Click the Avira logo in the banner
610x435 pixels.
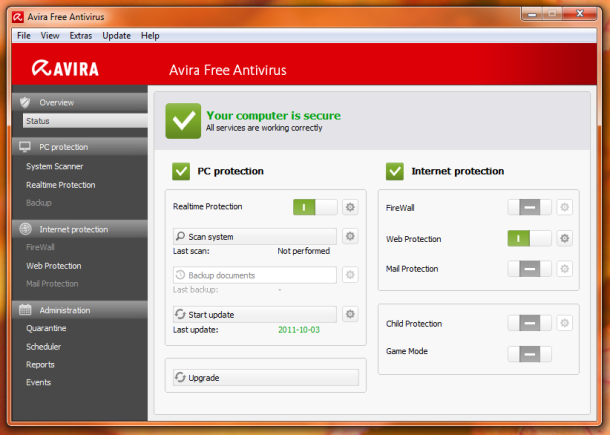(x=73, y=69)
